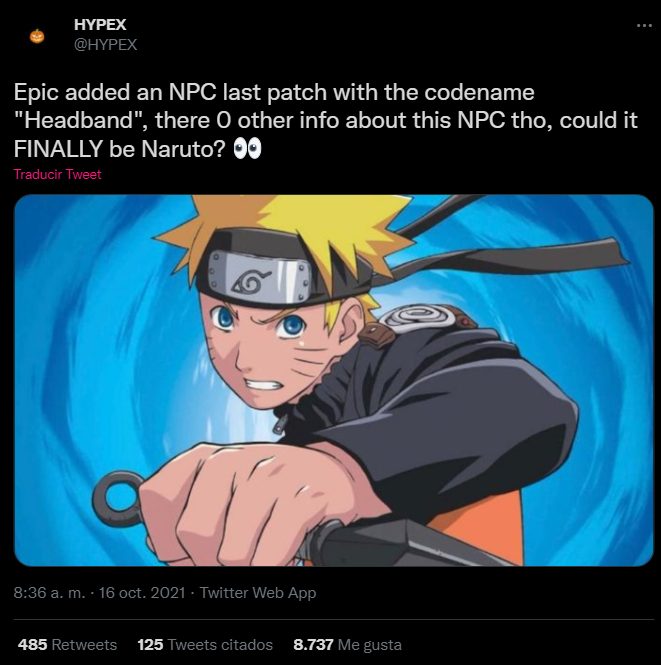Image resolution: width=661 pixels, height=665 pixels.
Task: Click the HYPEX display name
Action: (x=99, y=24)
